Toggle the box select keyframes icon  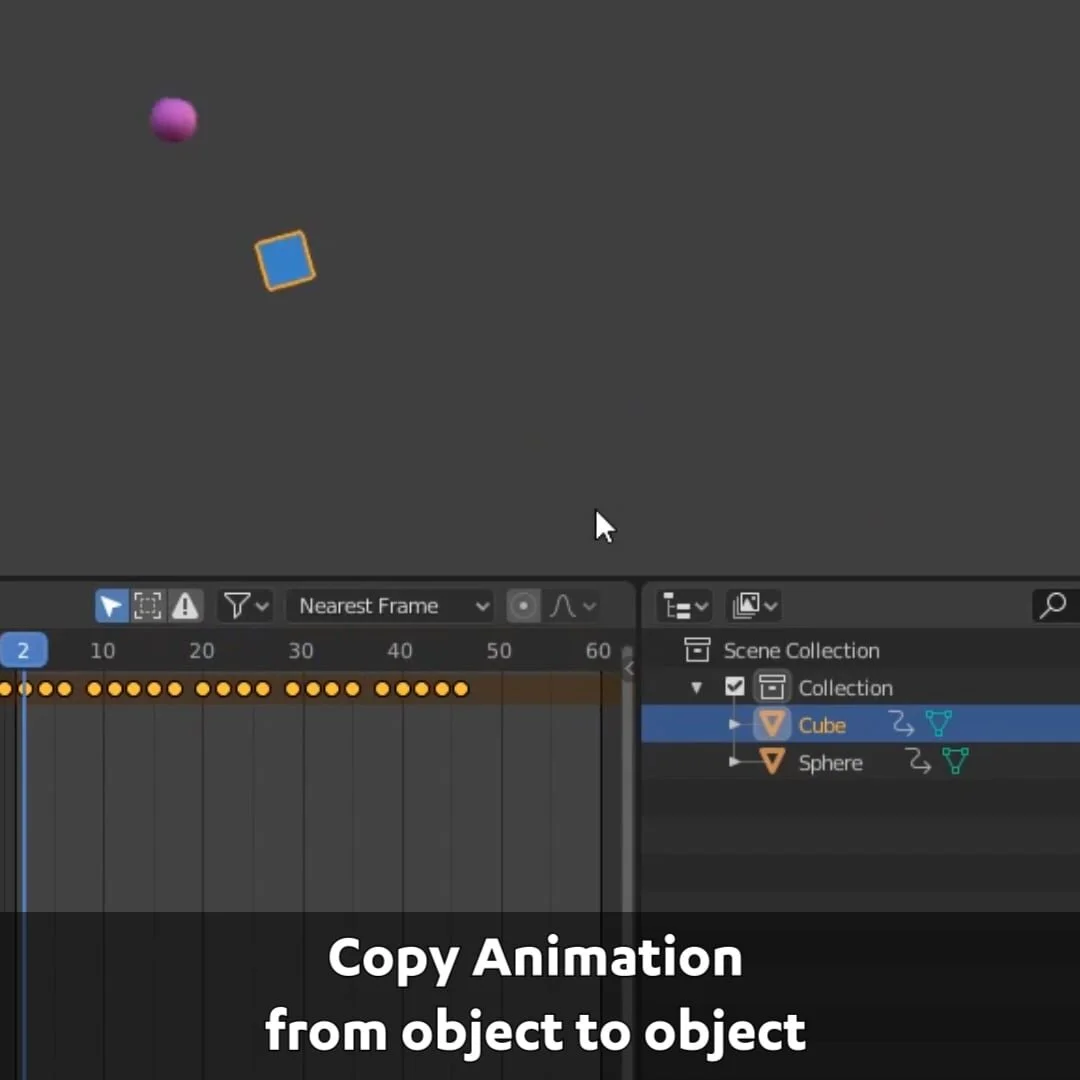(147, 606)
